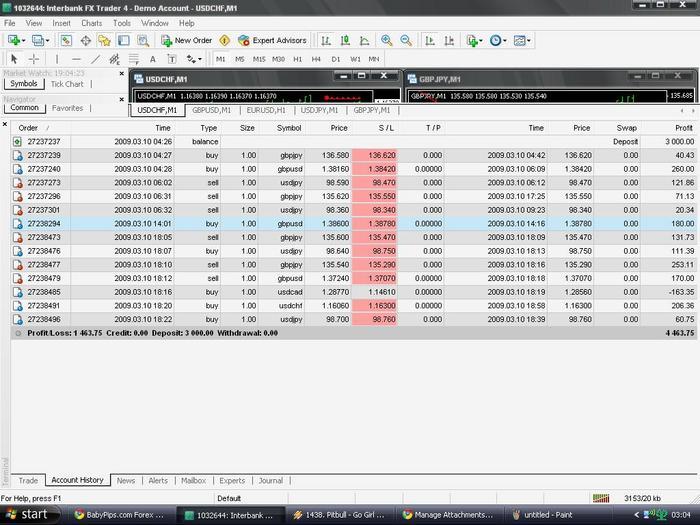Zoom out on the chart
Screen dimensions: 700x525
tap(406, 41)
